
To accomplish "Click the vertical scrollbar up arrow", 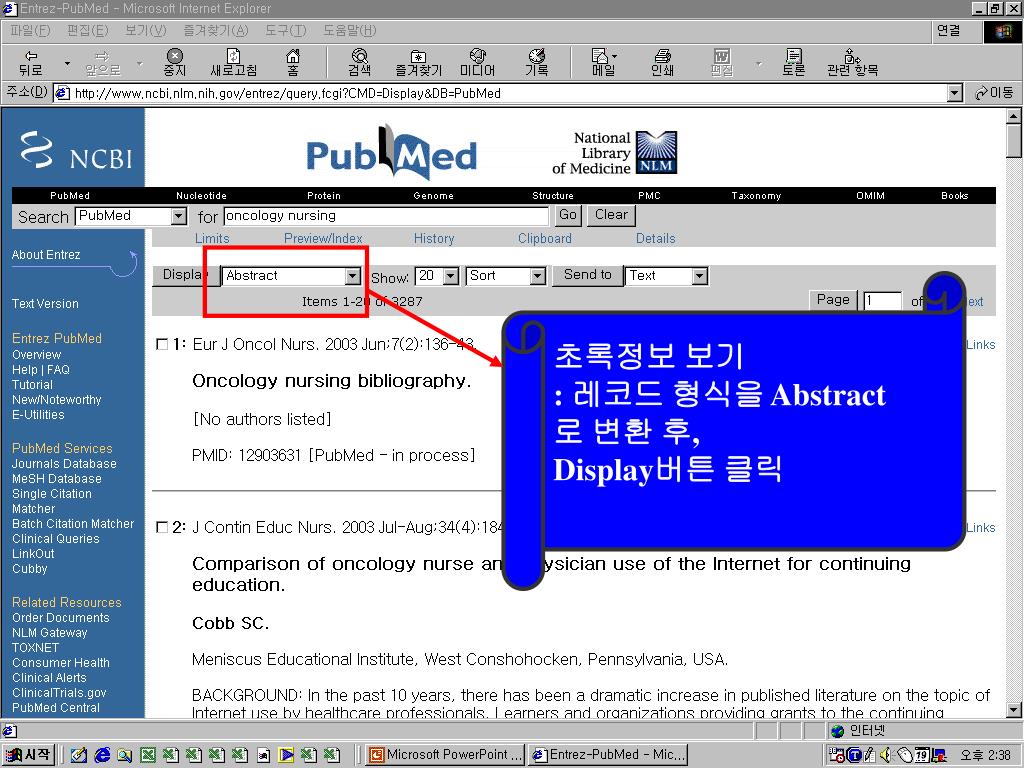I will [x=1014, y=116].
